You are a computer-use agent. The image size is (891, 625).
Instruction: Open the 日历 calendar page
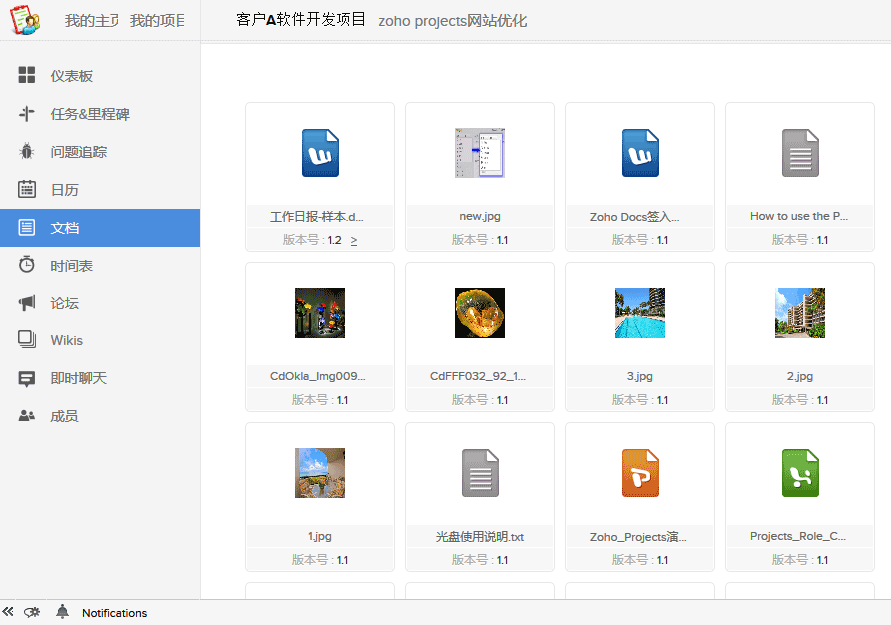point(64,190)
